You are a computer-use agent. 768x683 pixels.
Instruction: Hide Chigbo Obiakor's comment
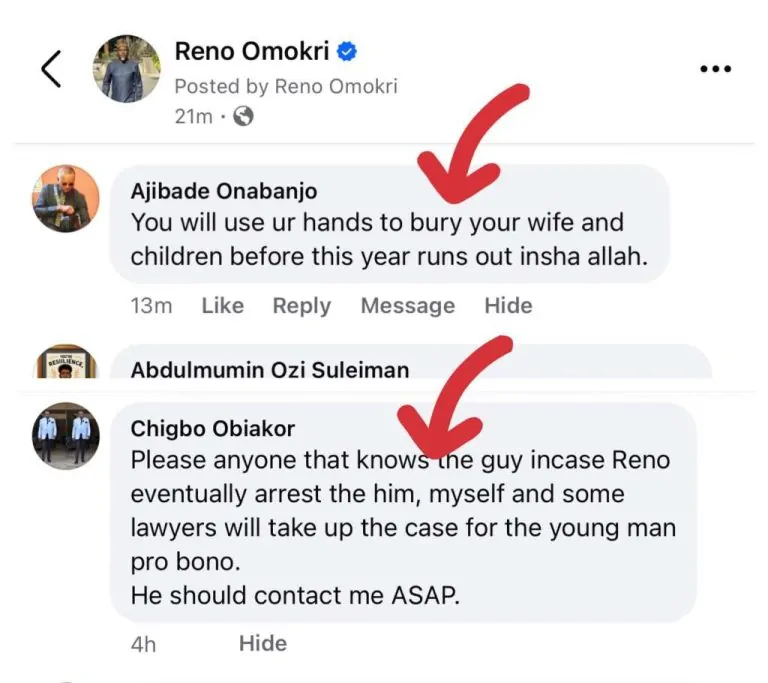[263, 644]
